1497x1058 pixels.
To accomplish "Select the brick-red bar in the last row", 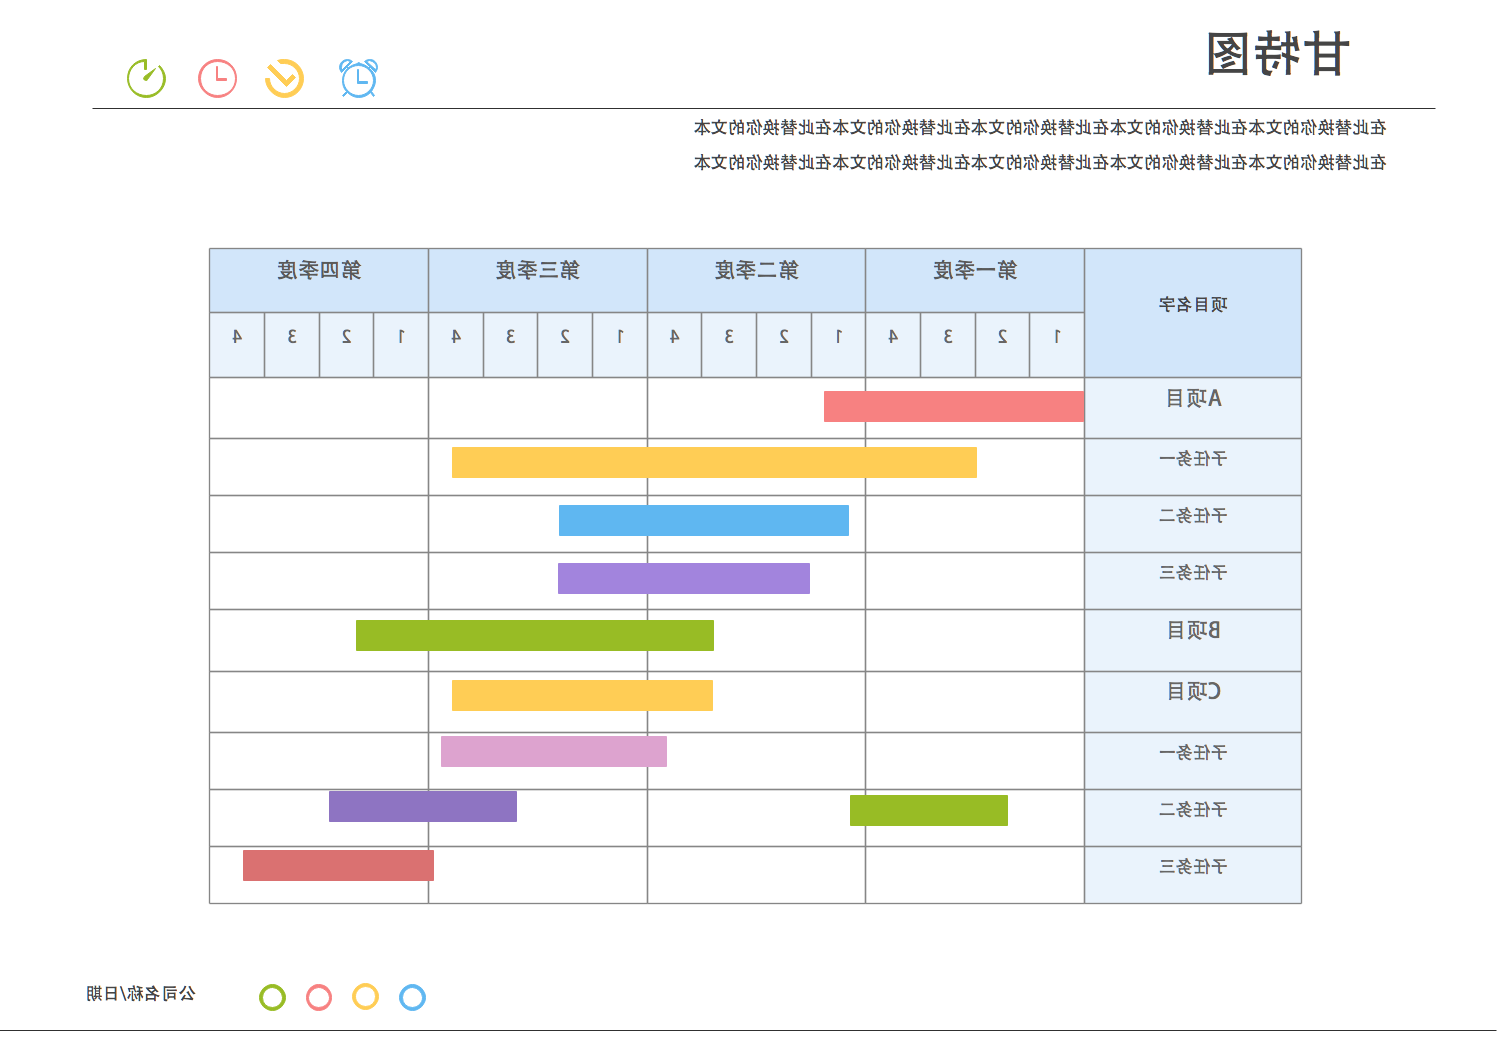I will 338,865.
